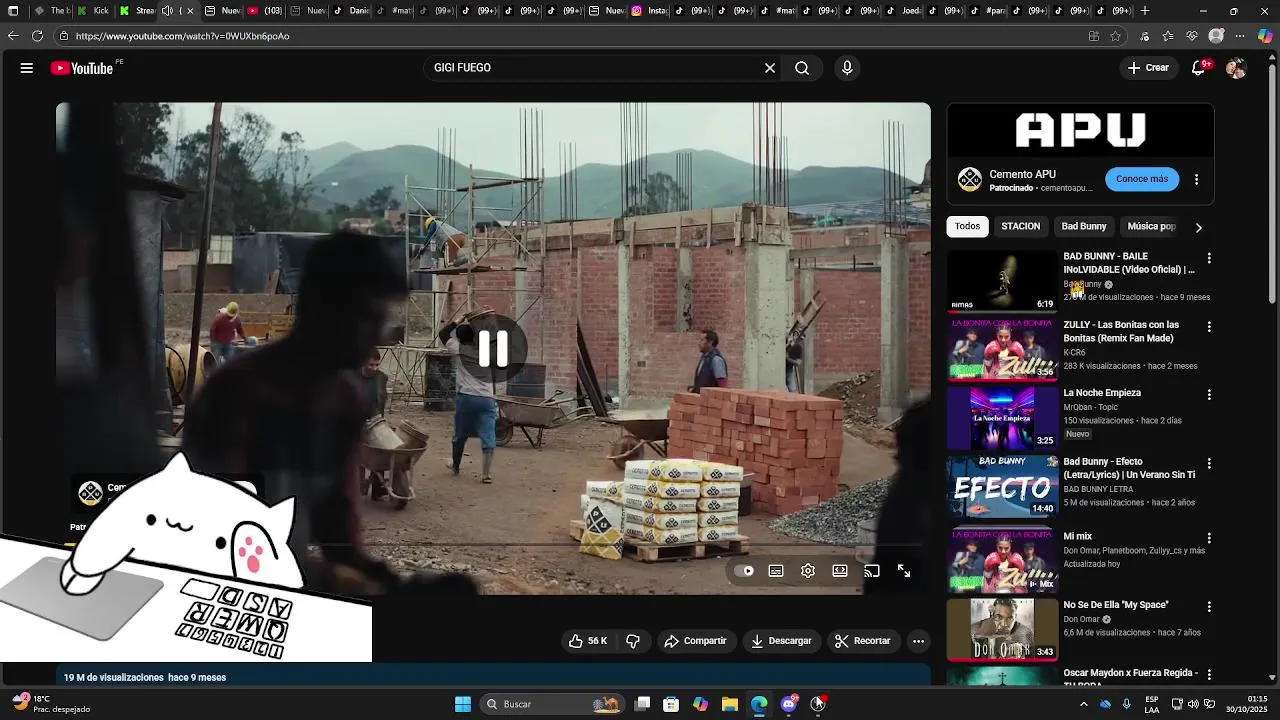Open weather widget showing 18°C
Image resolution: width=1280 pixels, height=720 pixels.
coord(50,704)
